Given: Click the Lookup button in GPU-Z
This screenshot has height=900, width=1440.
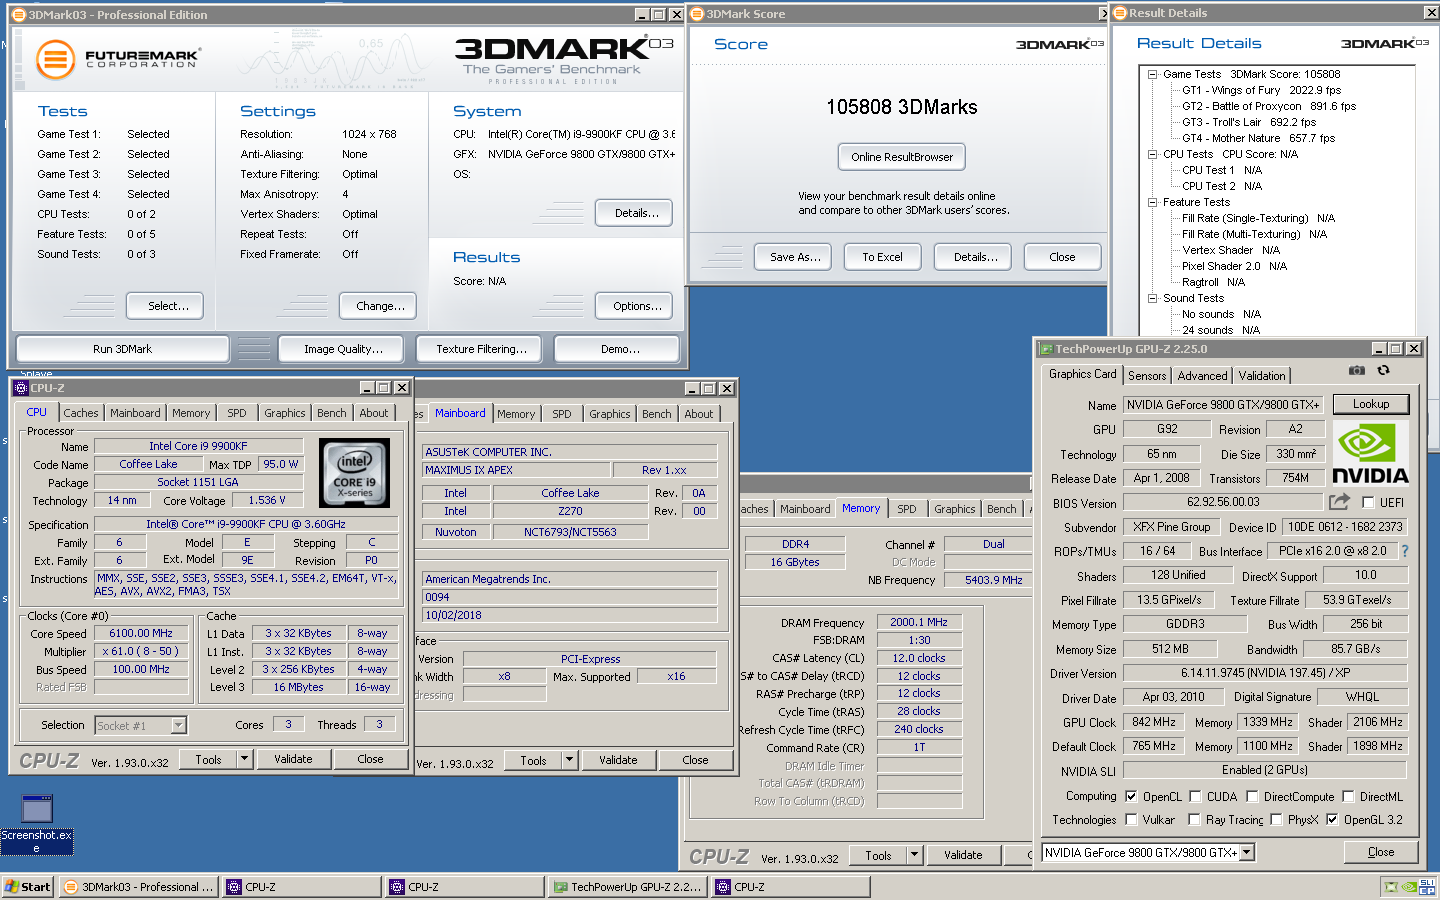Looking at the screenshot, I should (1371, 404).
